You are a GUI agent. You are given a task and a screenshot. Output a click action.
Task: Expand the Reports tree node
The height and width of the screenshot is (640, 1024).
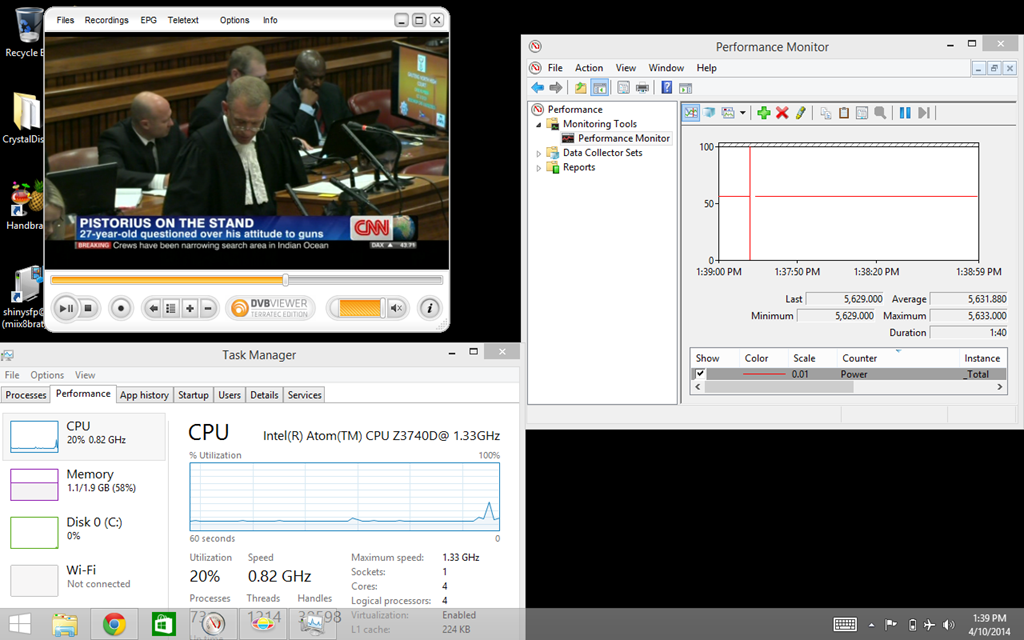point(539,167)
